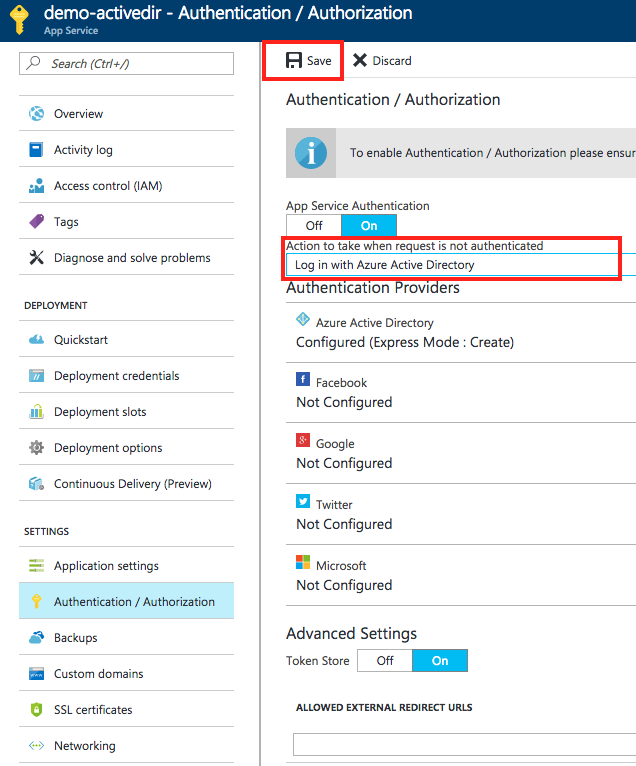This screenshot has height=766, width=636.
Task: Discard the pending changes
Action: 382,61
